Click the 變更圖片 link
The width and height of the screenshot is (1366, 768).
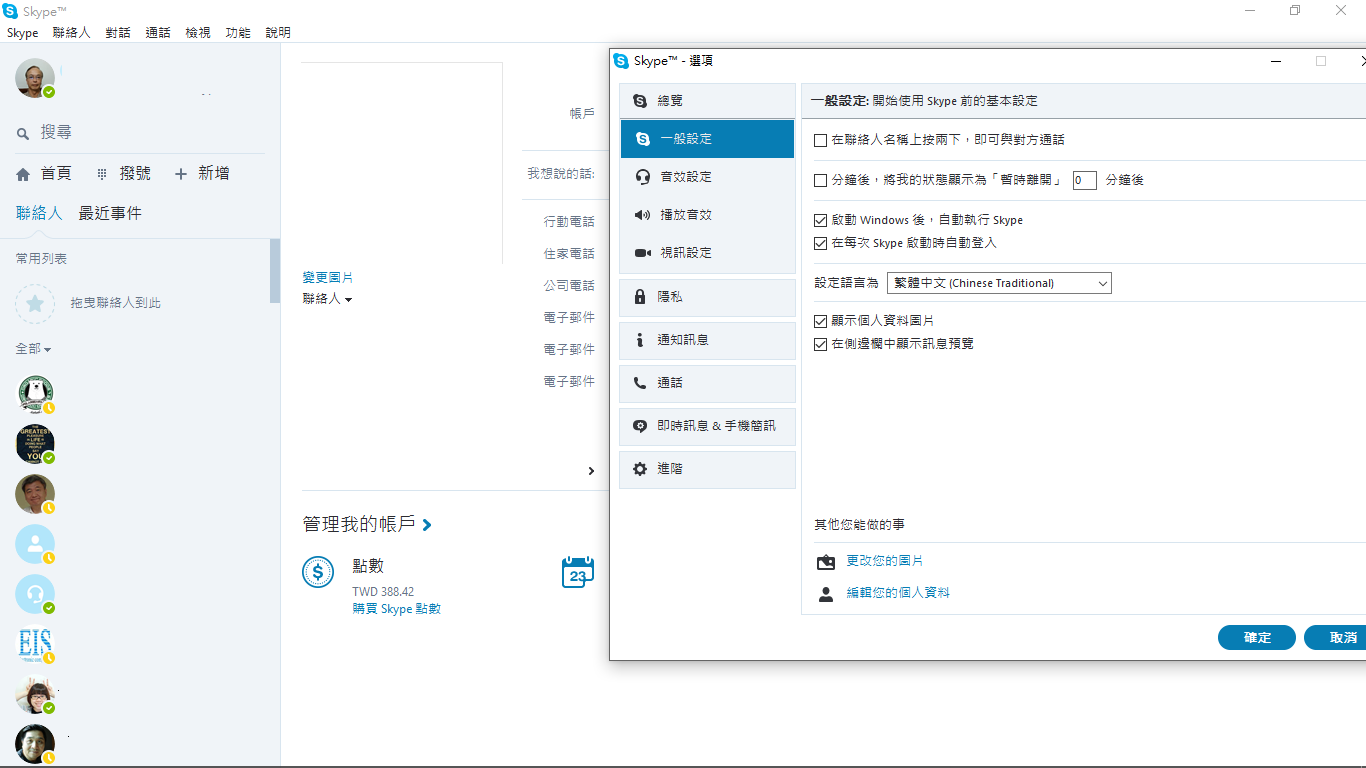[x=328, y=277]
